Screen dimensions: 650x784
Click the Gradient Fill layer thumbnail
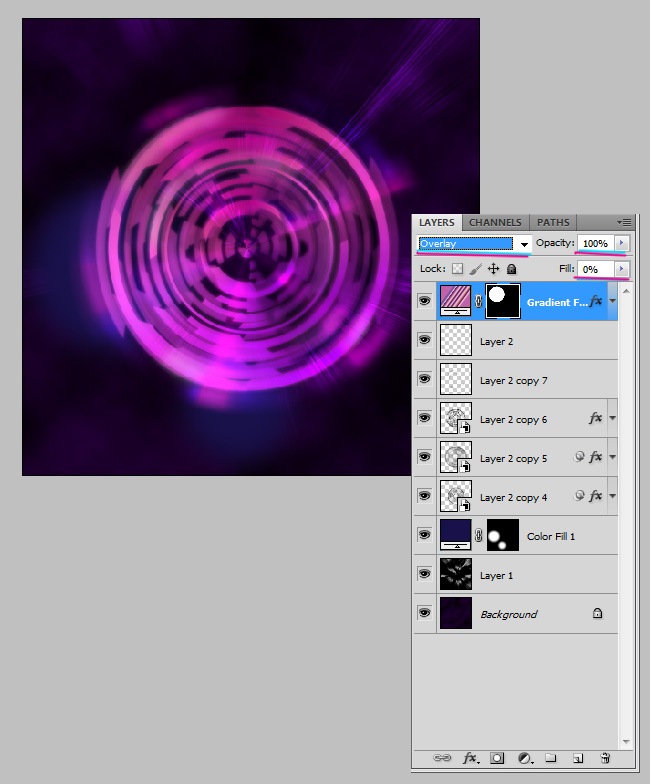coord(456,301)
